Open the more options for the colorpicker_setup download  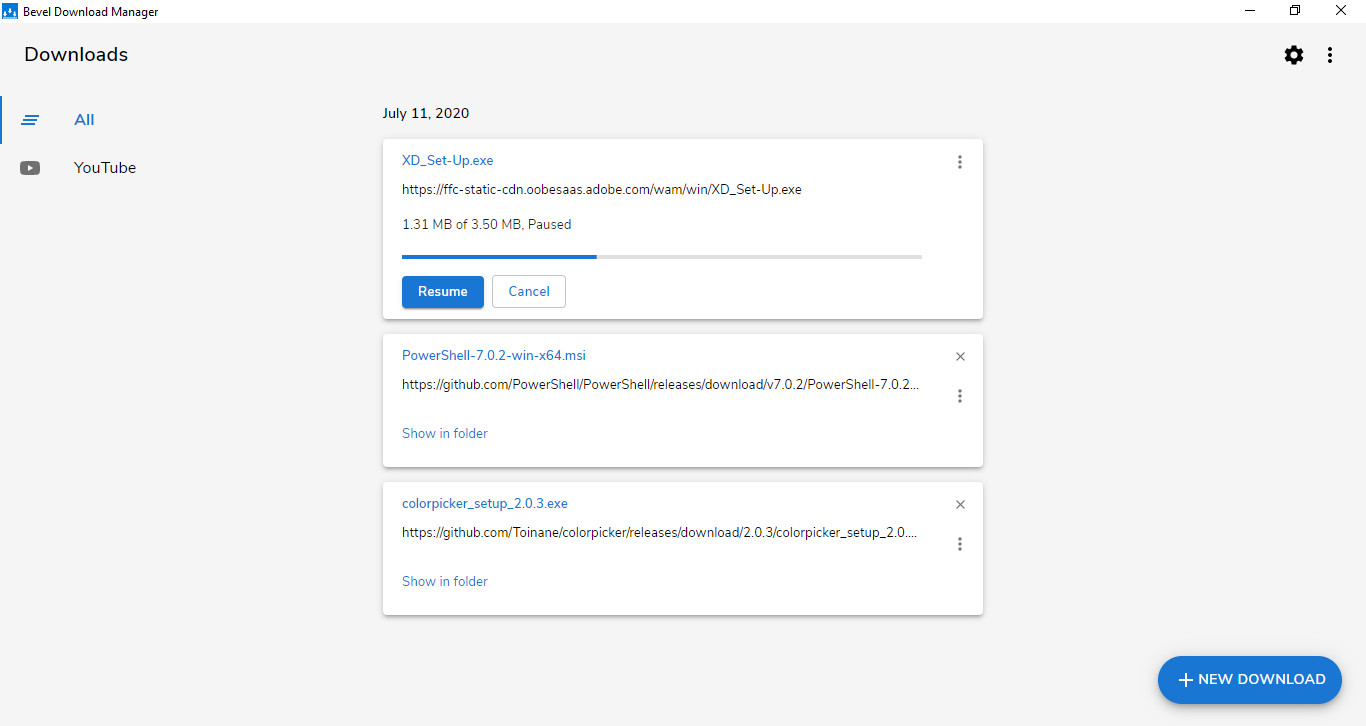[x=960, y=544]
